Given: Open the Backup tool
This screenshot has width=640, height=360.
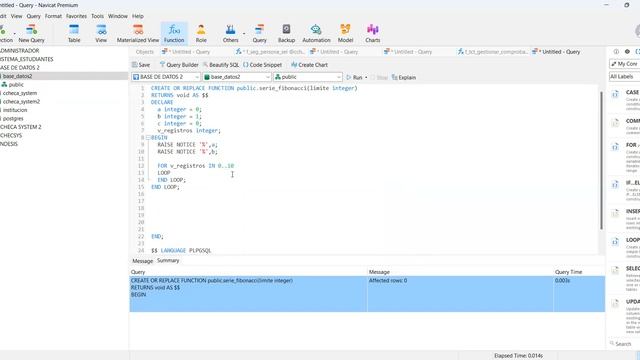Looking at the screenshot, I should point(286,33).
